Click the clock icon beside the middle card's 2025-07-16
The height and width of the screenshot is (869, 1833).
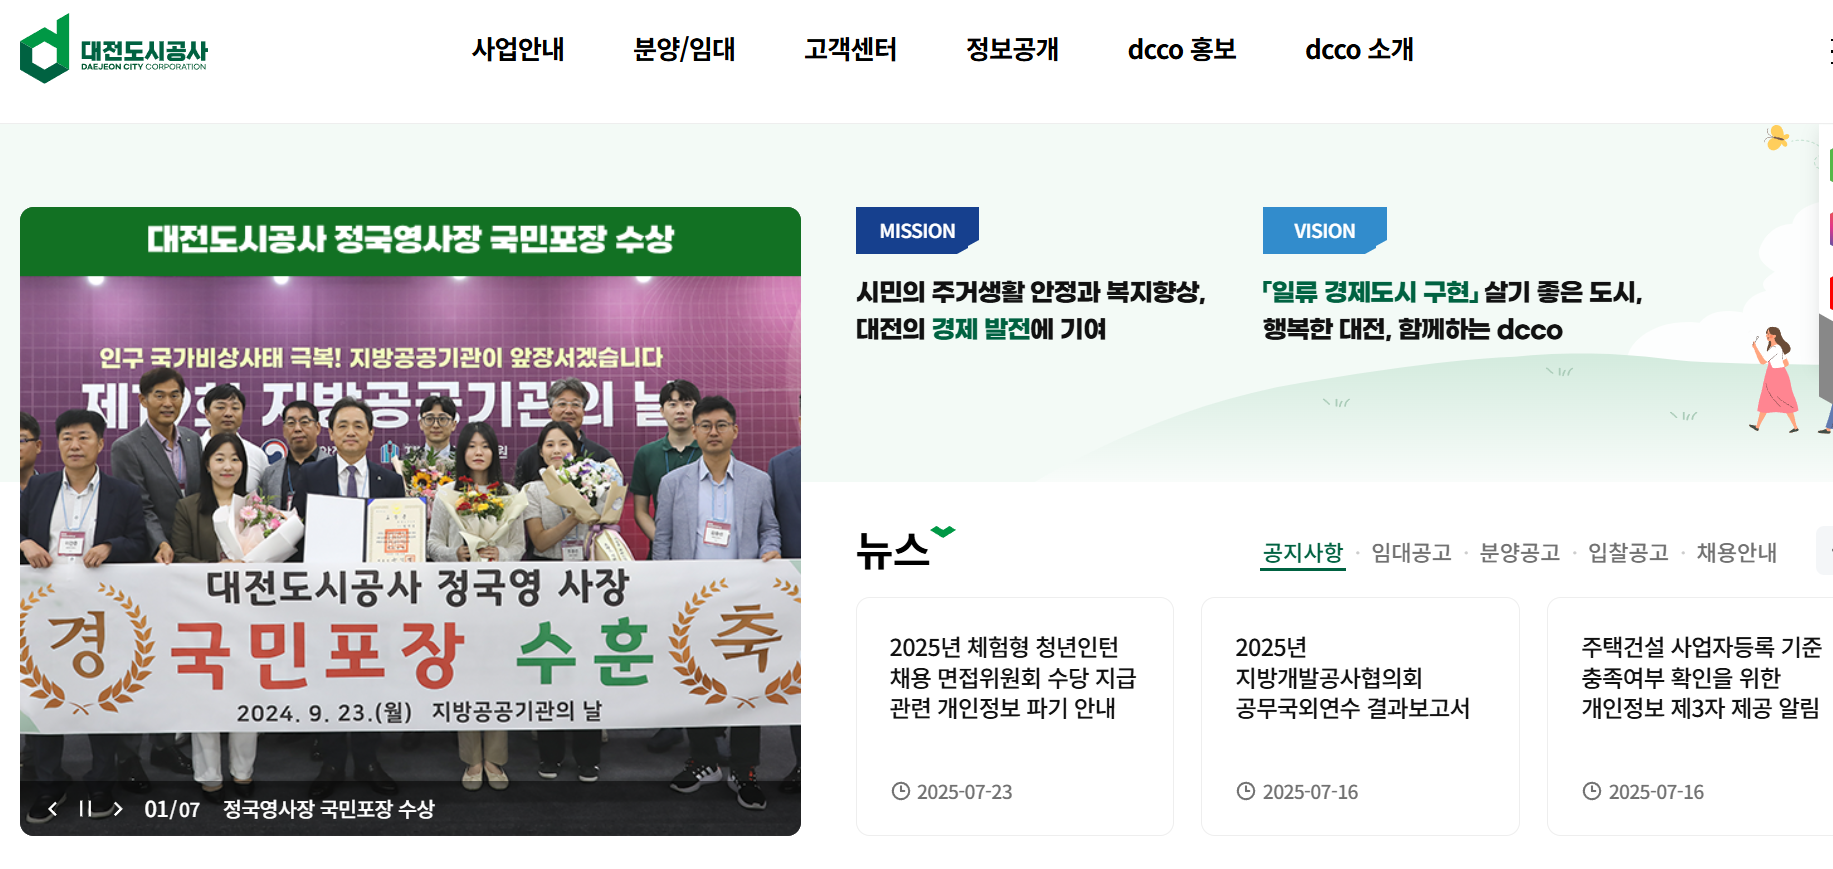coord(1246,791)
